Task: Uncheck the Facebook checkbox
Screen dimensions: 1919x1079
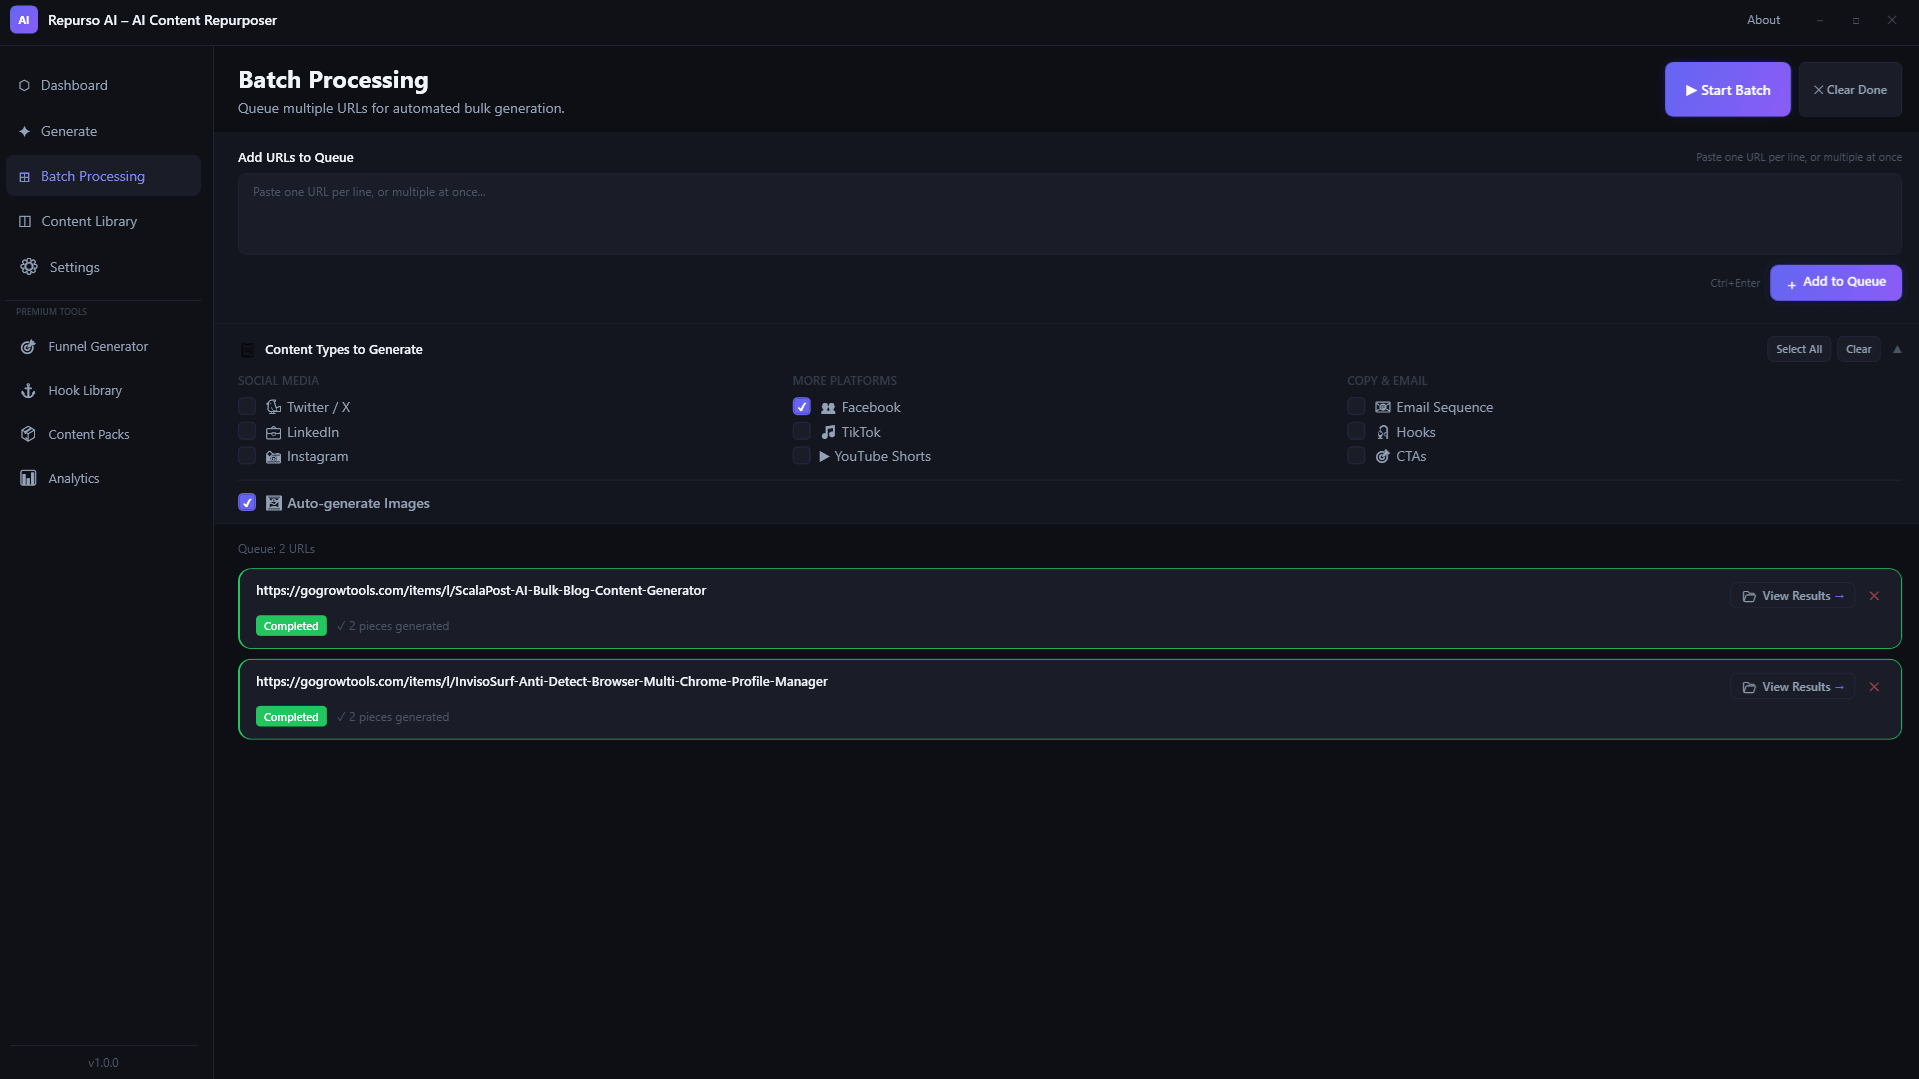Action: pos(802,407)
